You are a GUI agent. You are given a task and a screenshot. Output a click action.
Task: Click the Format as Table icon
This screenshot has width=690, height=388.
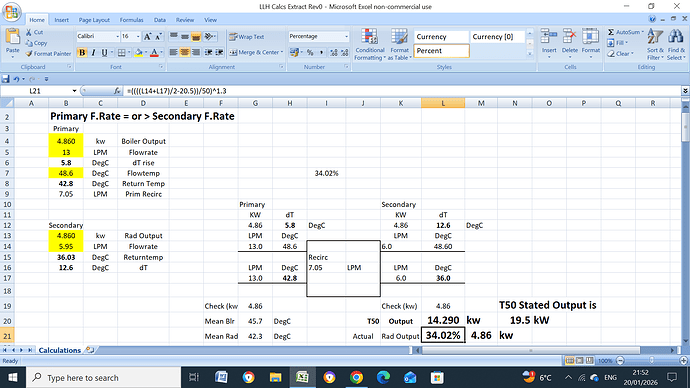(399, 36)
